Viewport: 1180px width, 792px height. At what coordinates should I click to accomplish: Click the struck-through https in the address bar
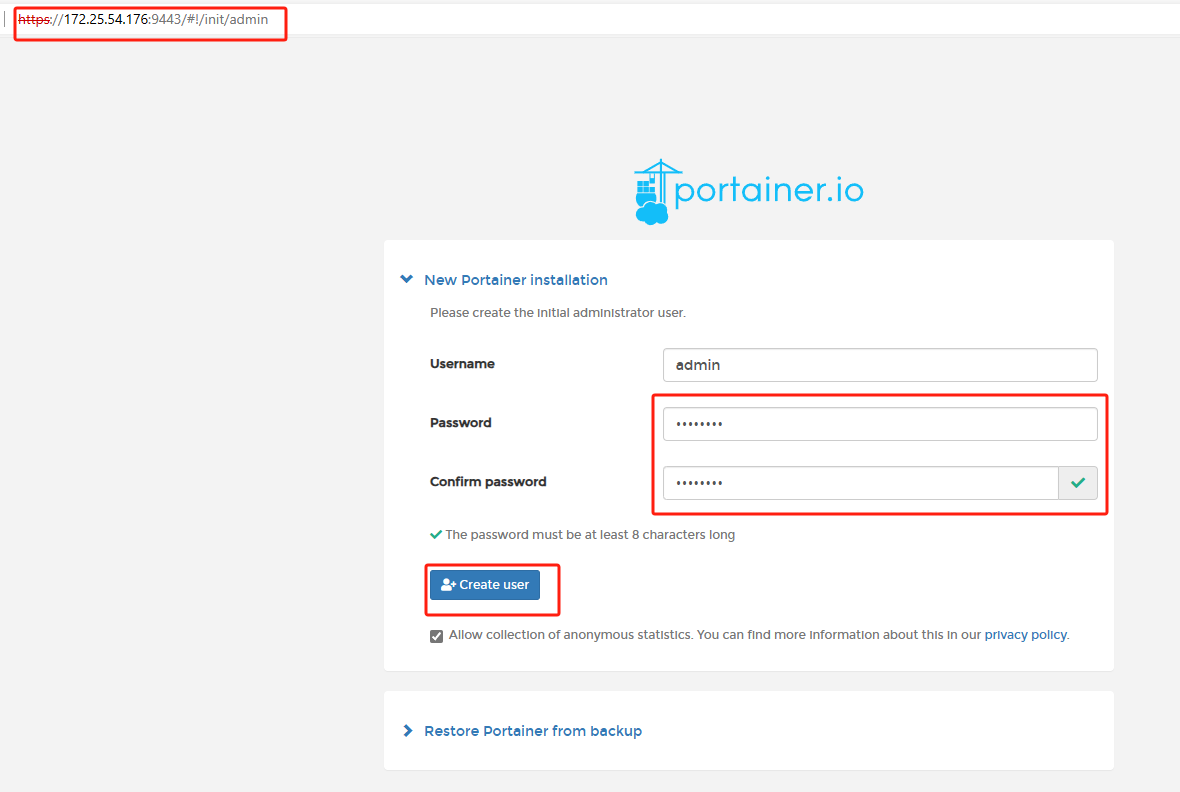(35, 19)
